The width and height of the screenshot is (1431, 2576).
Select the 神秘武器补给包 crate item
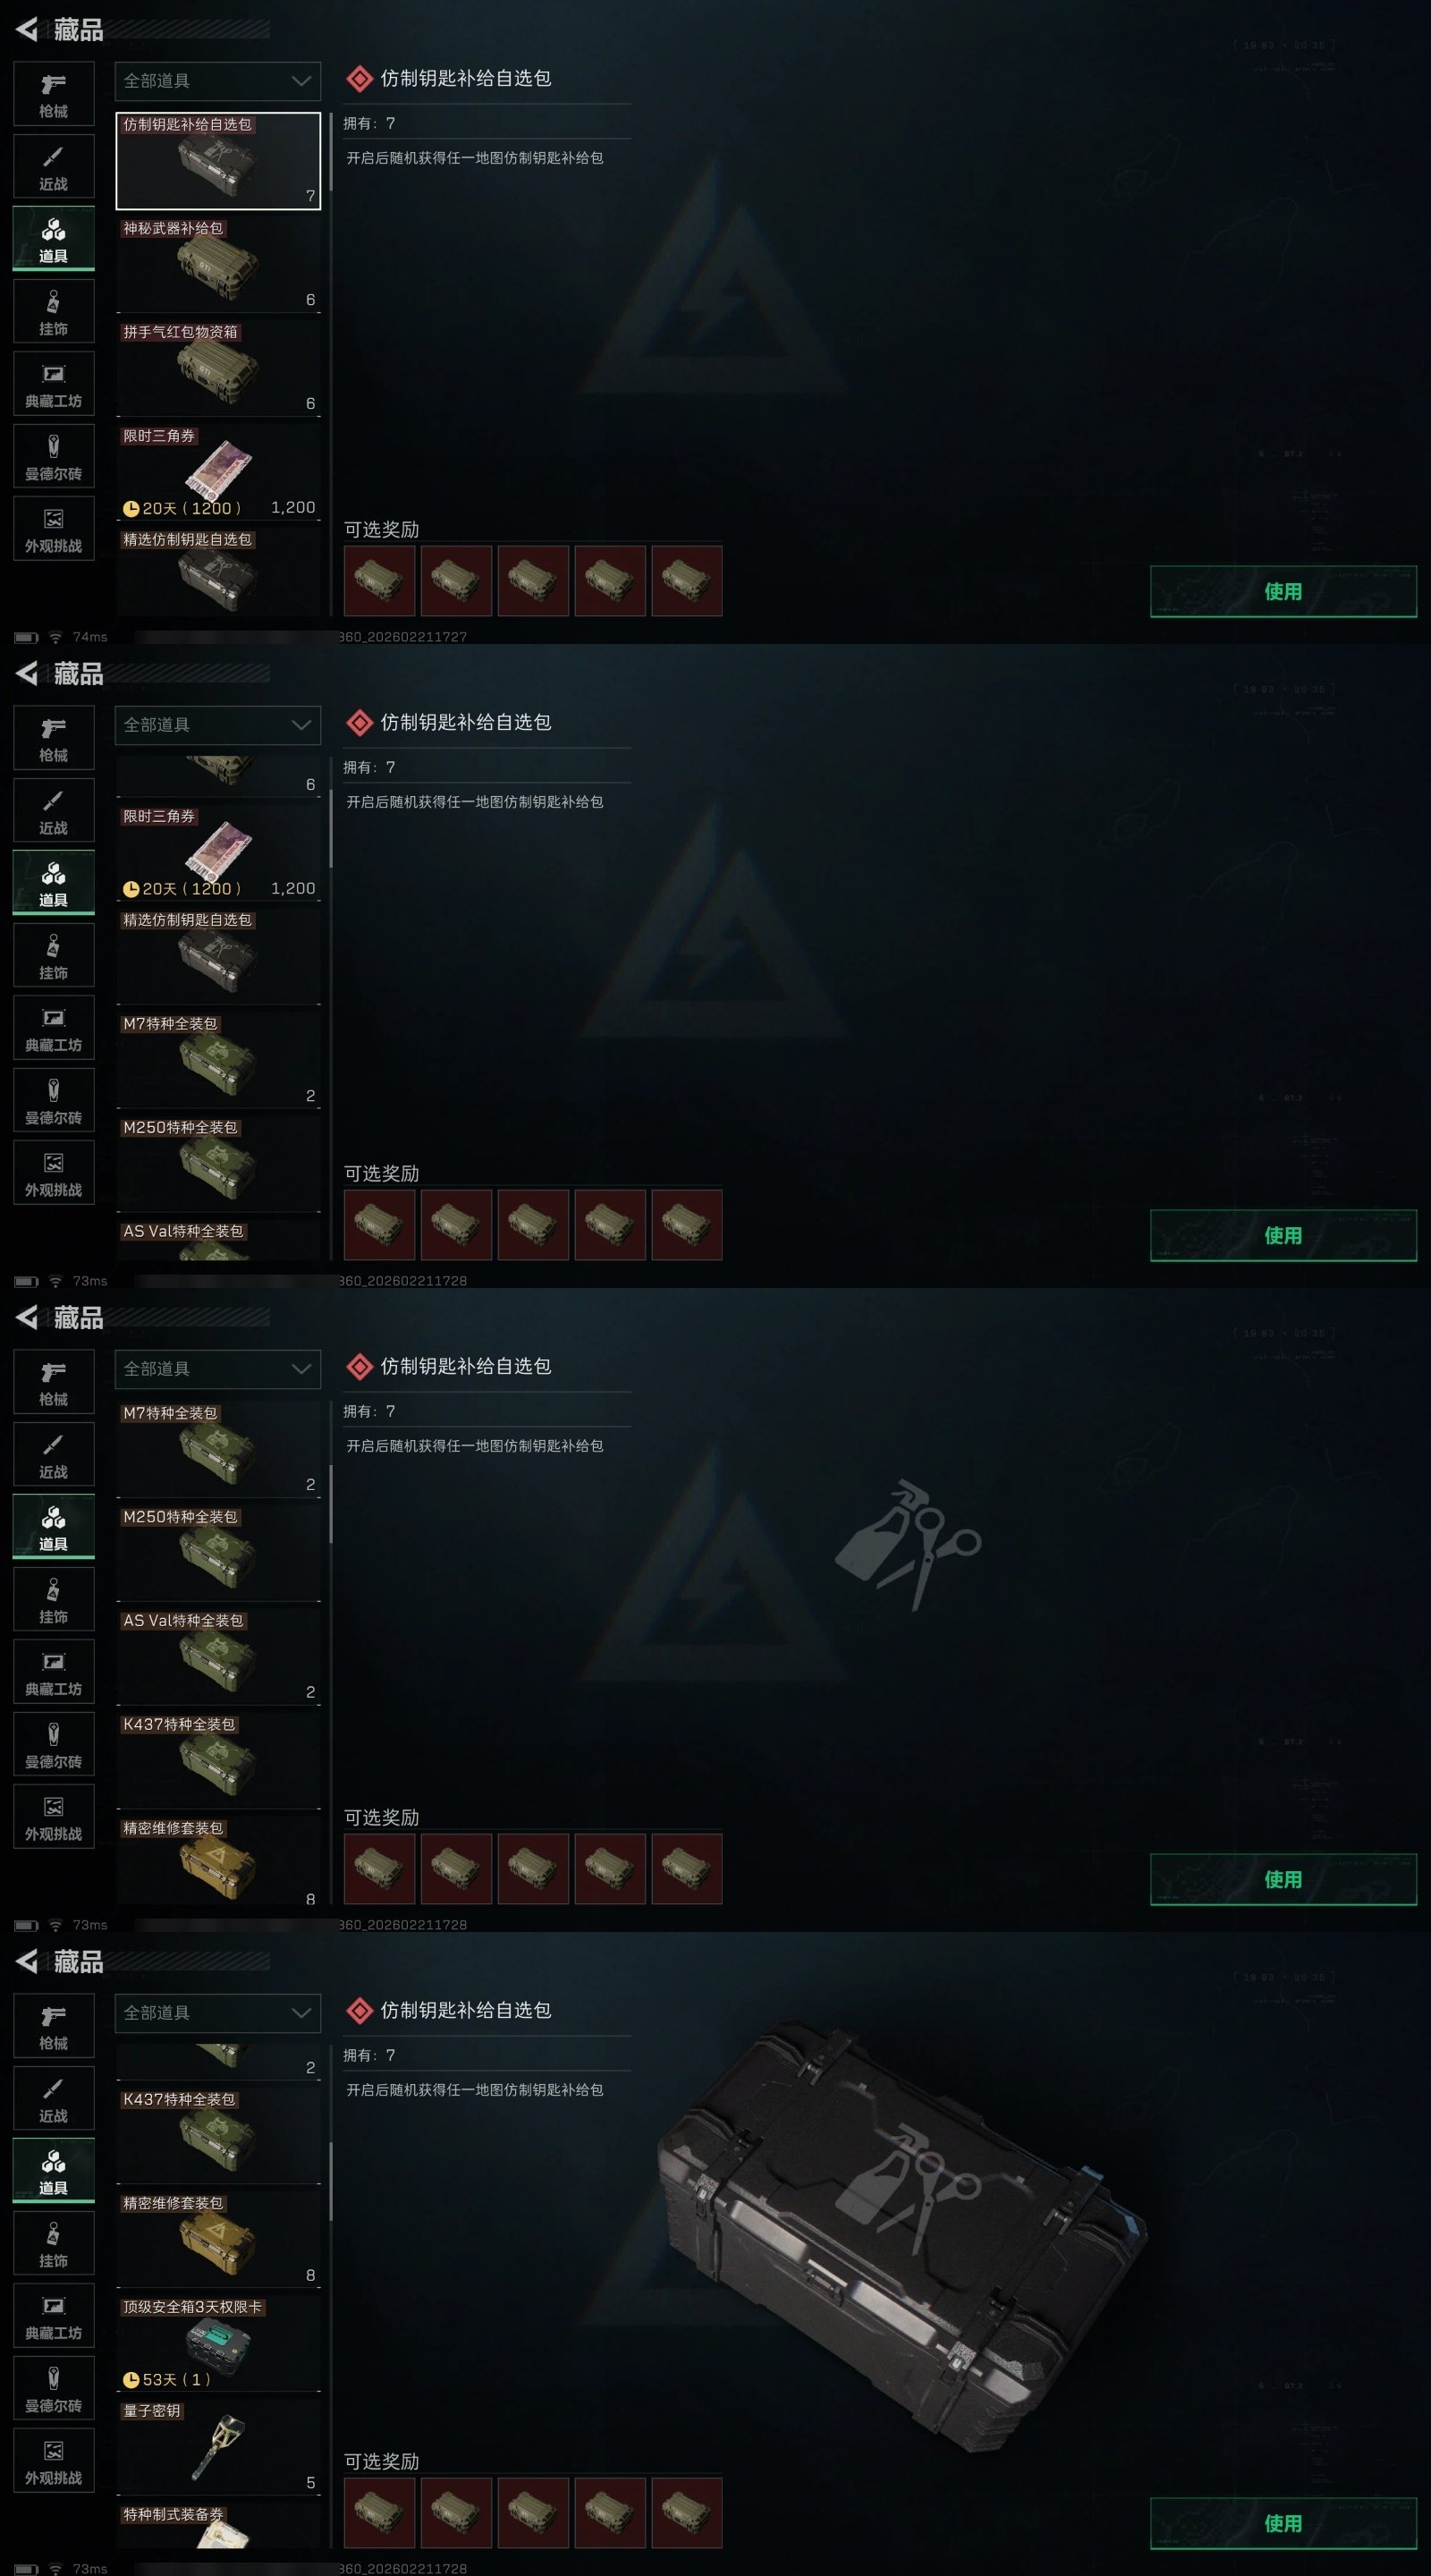click(218, 264)
